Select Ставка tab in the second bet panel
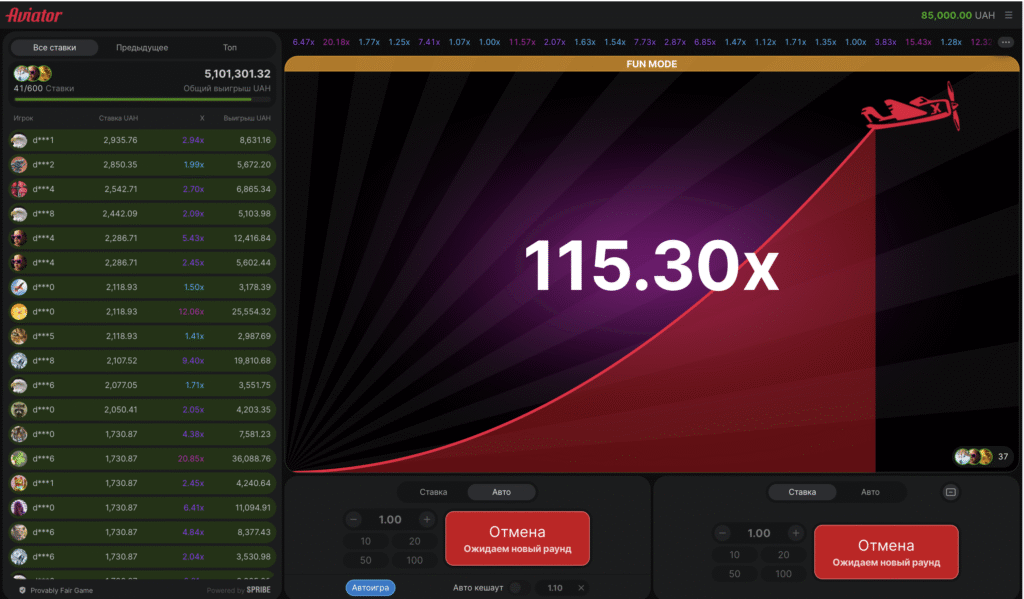Image resolution: width=1024 pixels, height=599 pixels. 802,492
